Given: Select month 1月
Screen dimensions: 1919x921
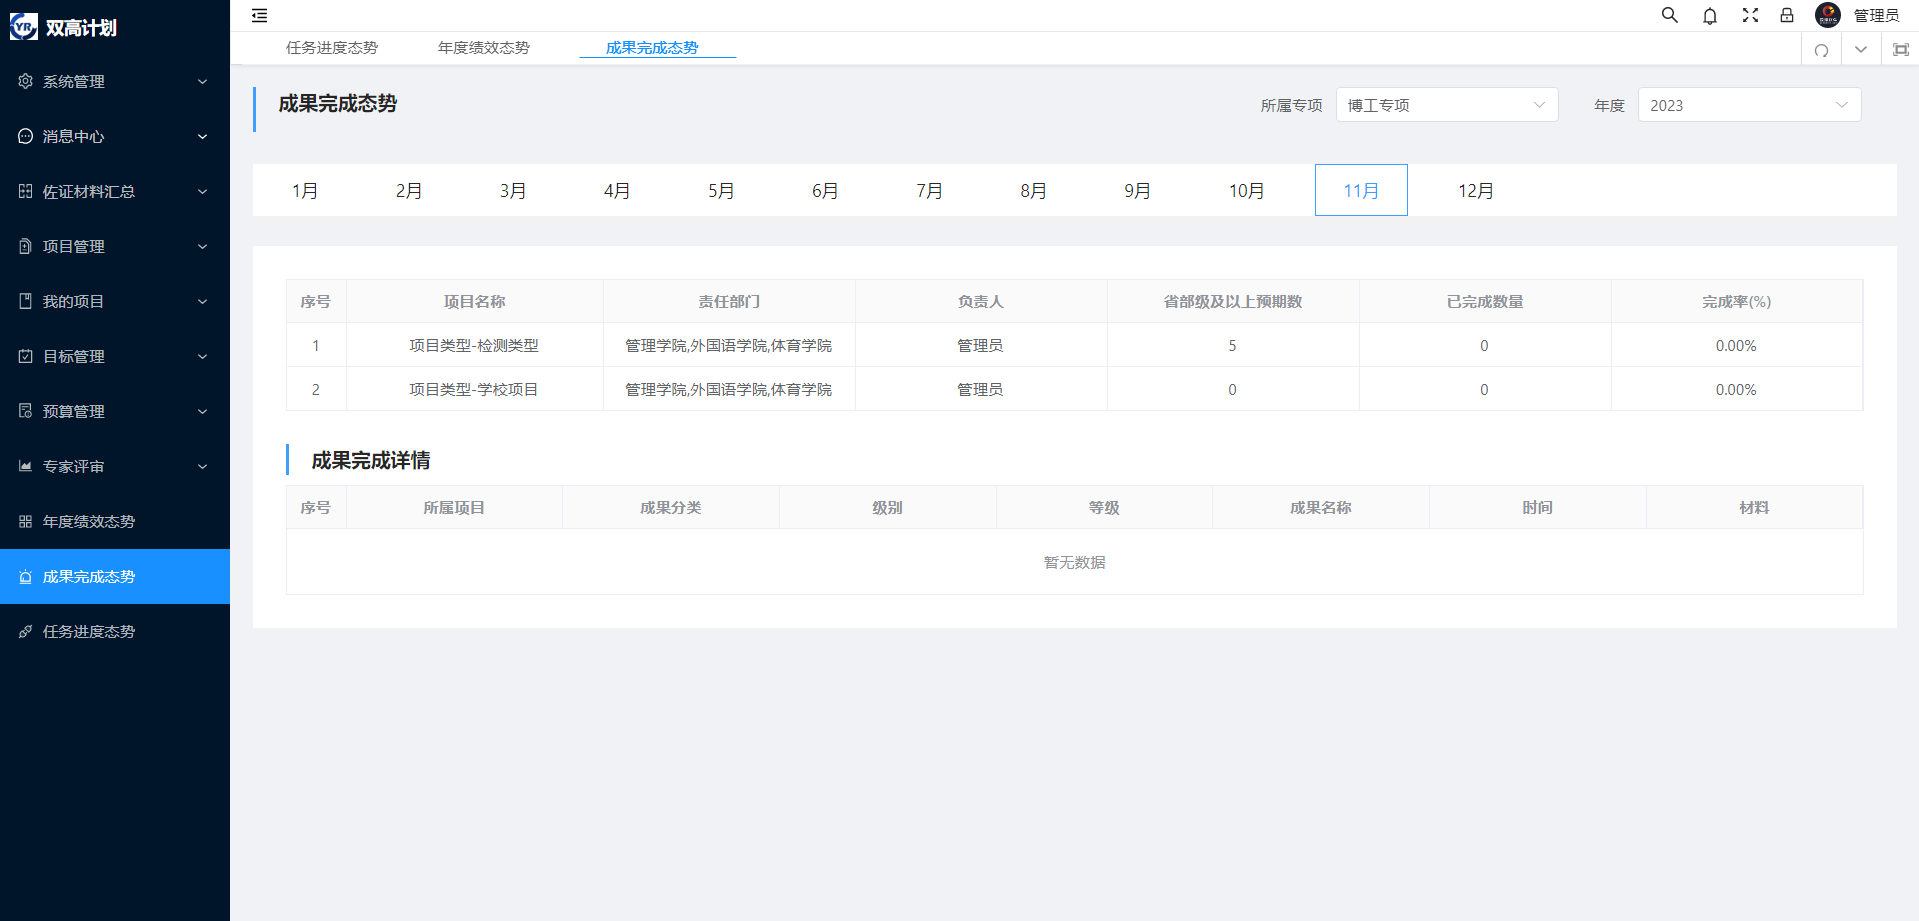Looking at the screenshot, I should tap(305, 190).
